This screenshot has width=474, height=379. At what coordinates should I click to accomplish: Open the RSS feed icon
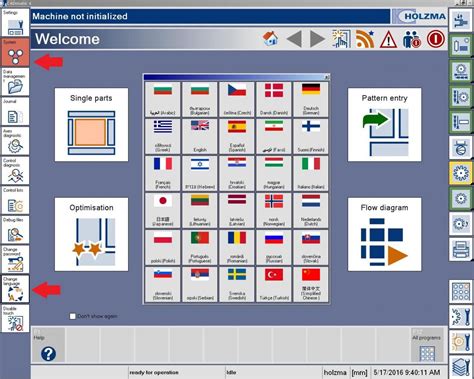pyautogui.click(x=365, y=39)
